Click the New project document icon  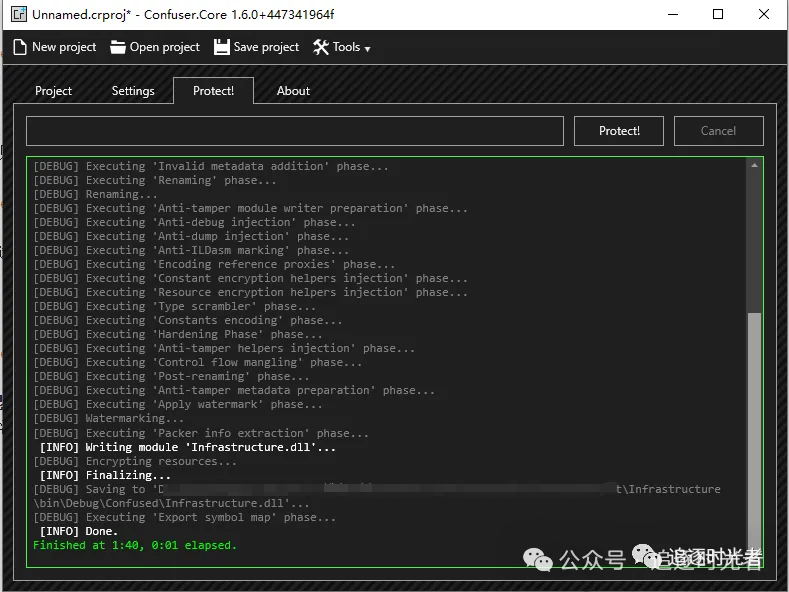click(x=20, y=47)
